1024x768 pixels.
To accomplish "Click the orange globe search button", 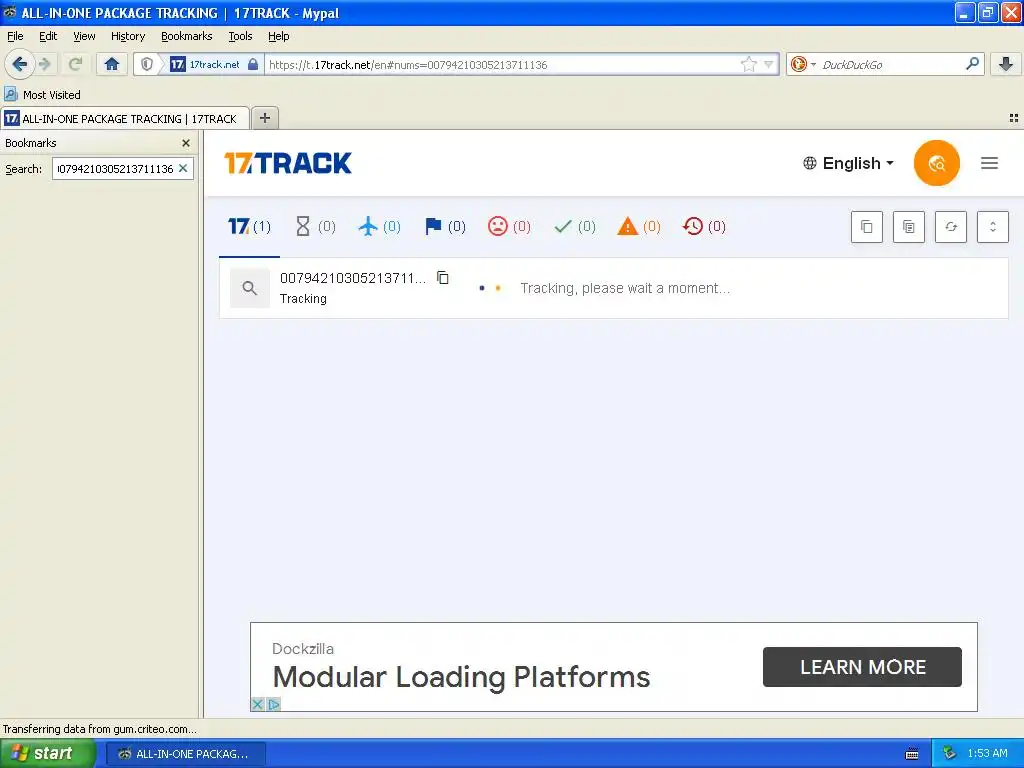I will point(936,163).
